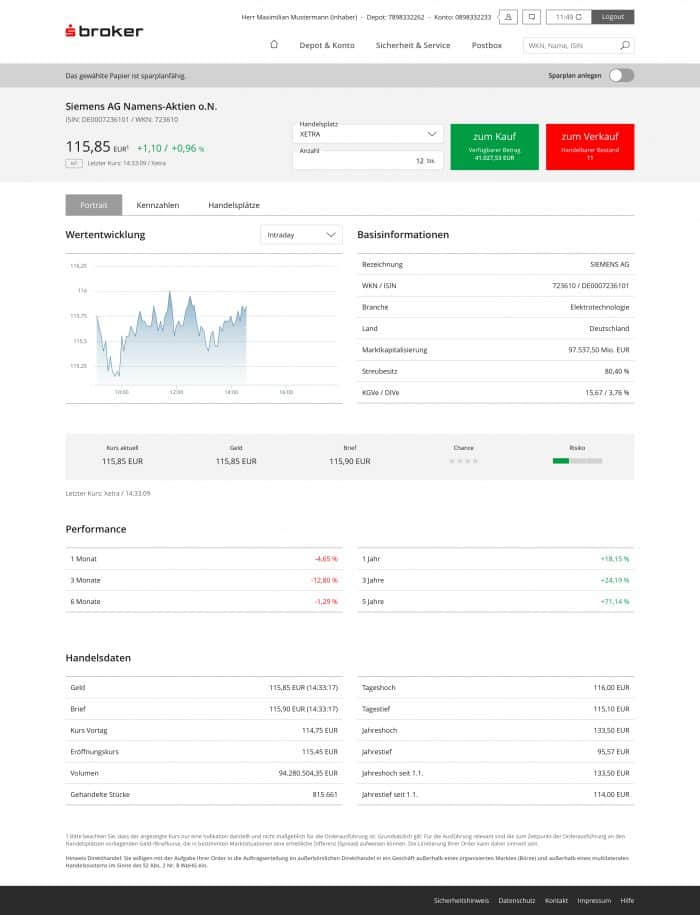The width and height of the screenshot is (700, 915).
Task: Click the Logout button
Action: click(612, 17)
